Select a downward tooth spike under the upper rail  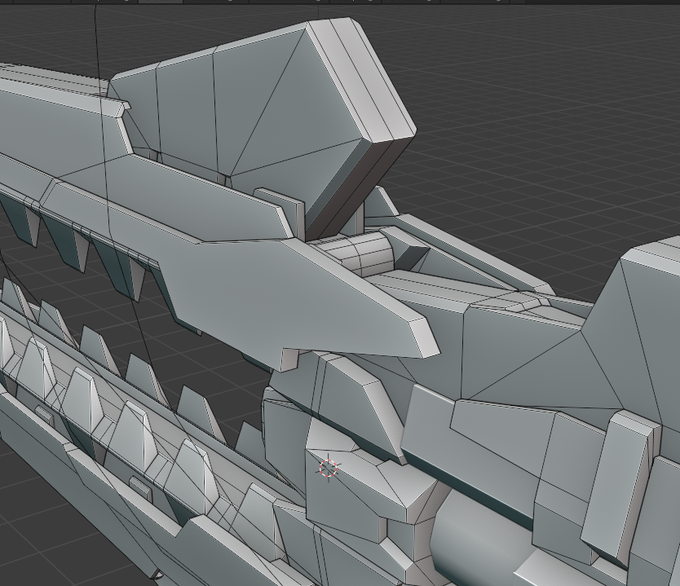point(77,245)
